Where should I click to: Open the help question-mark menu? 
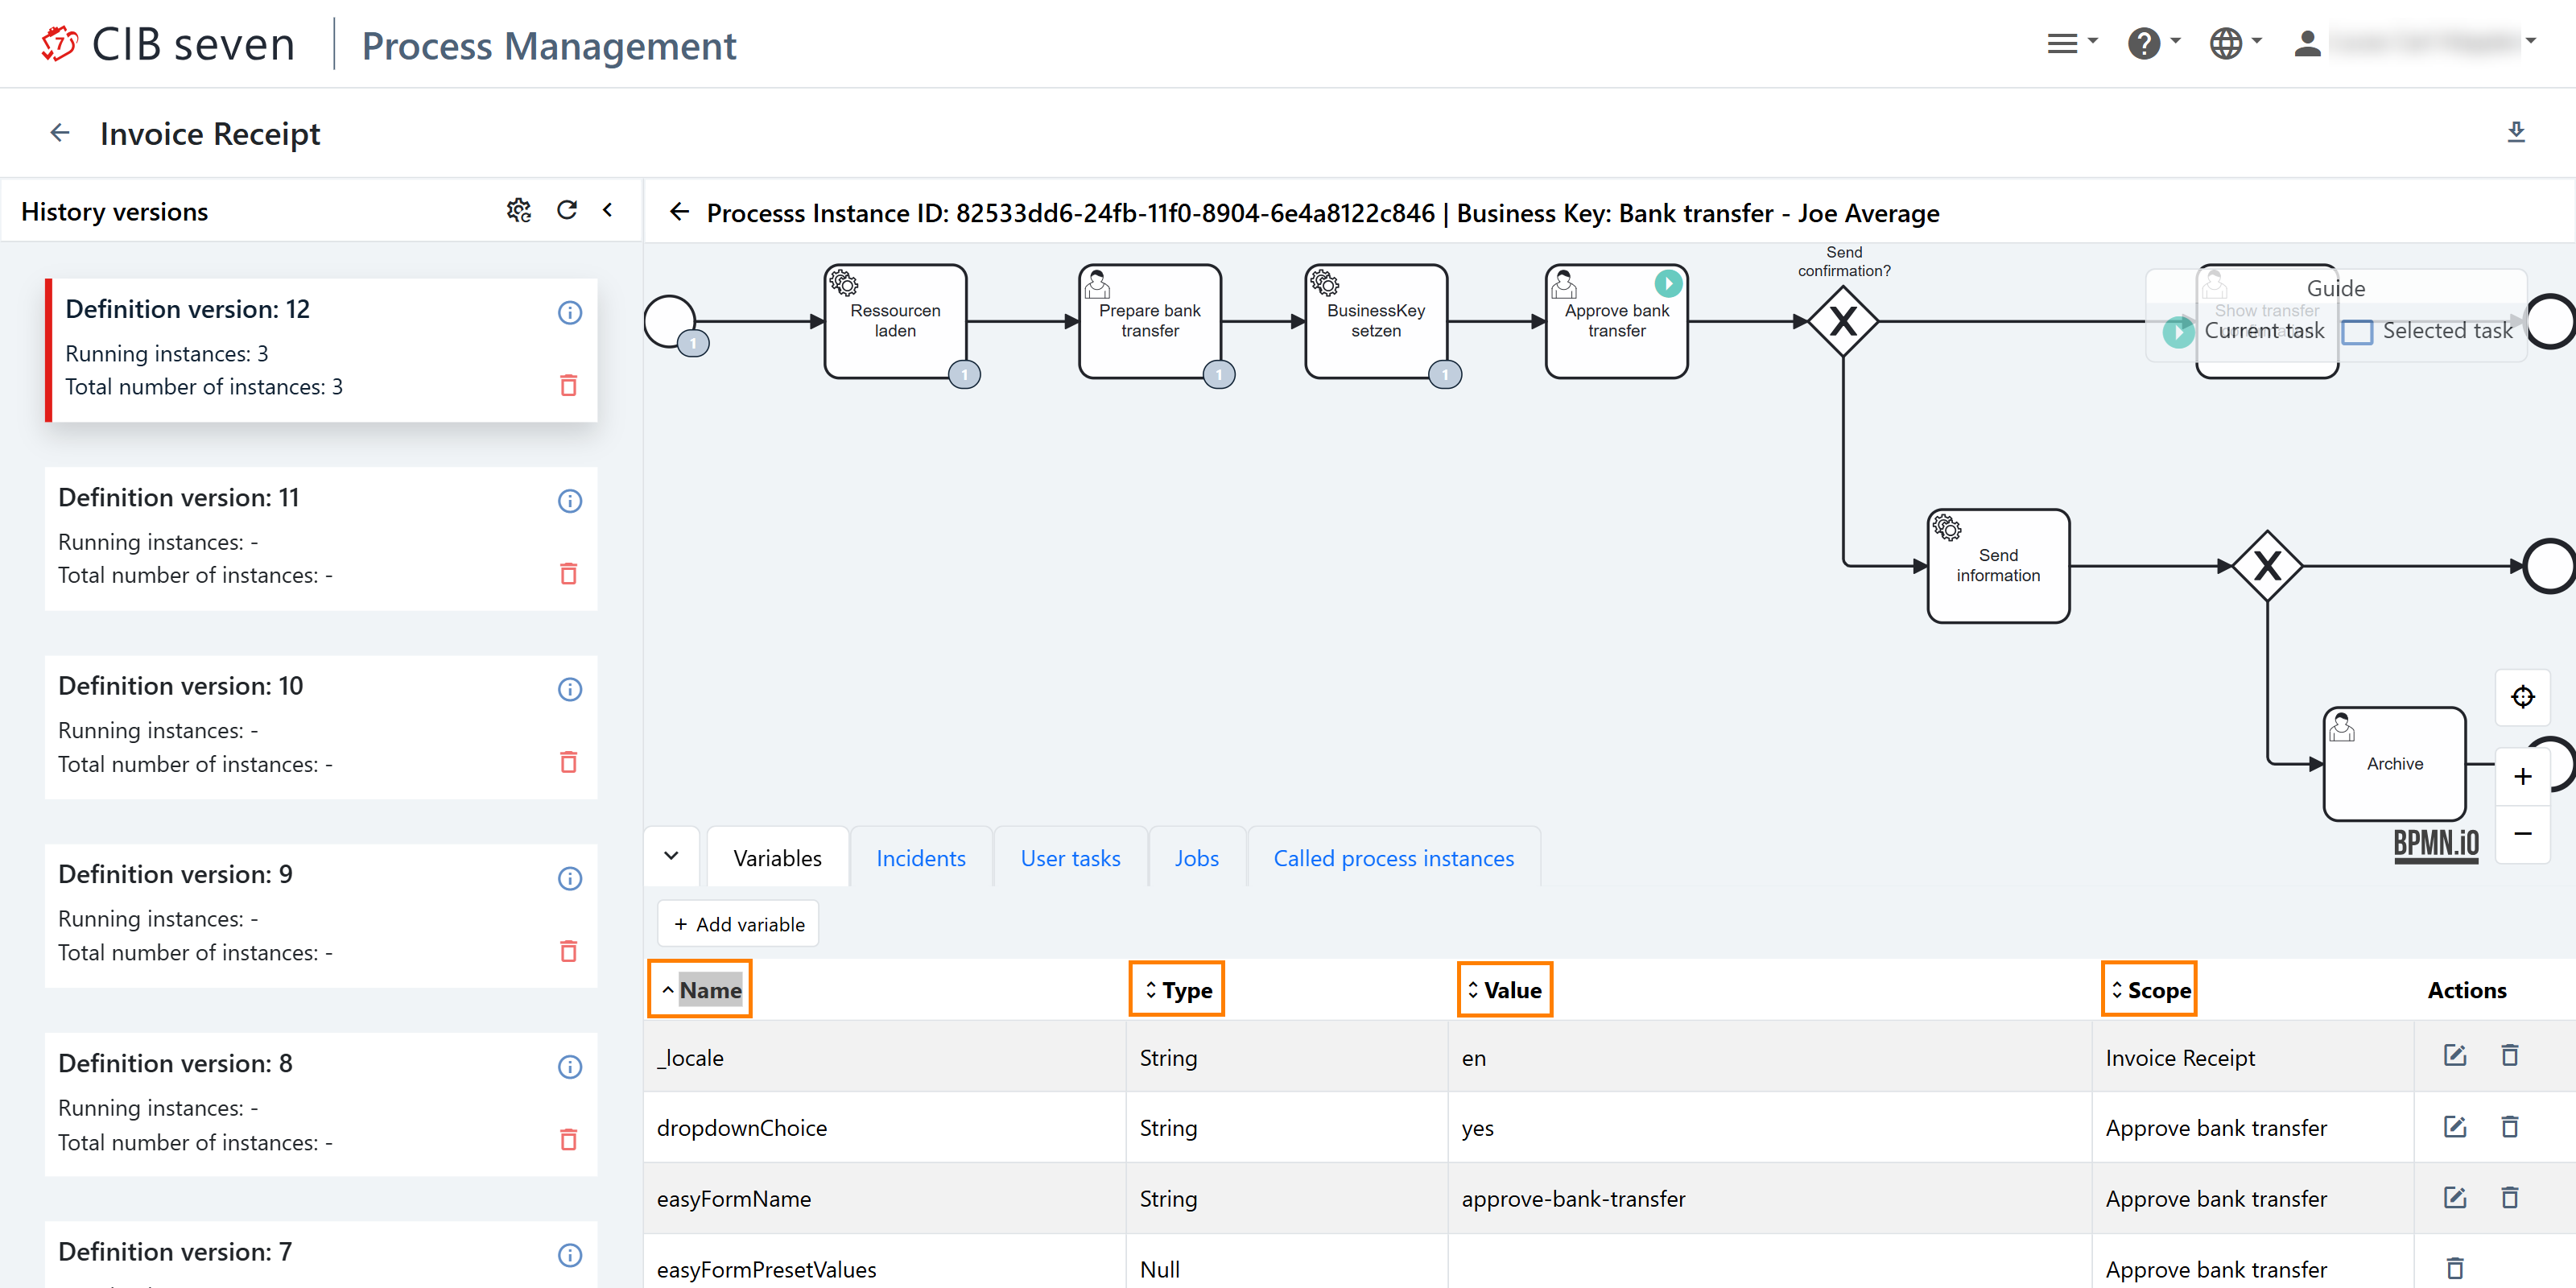(2154, 43)
